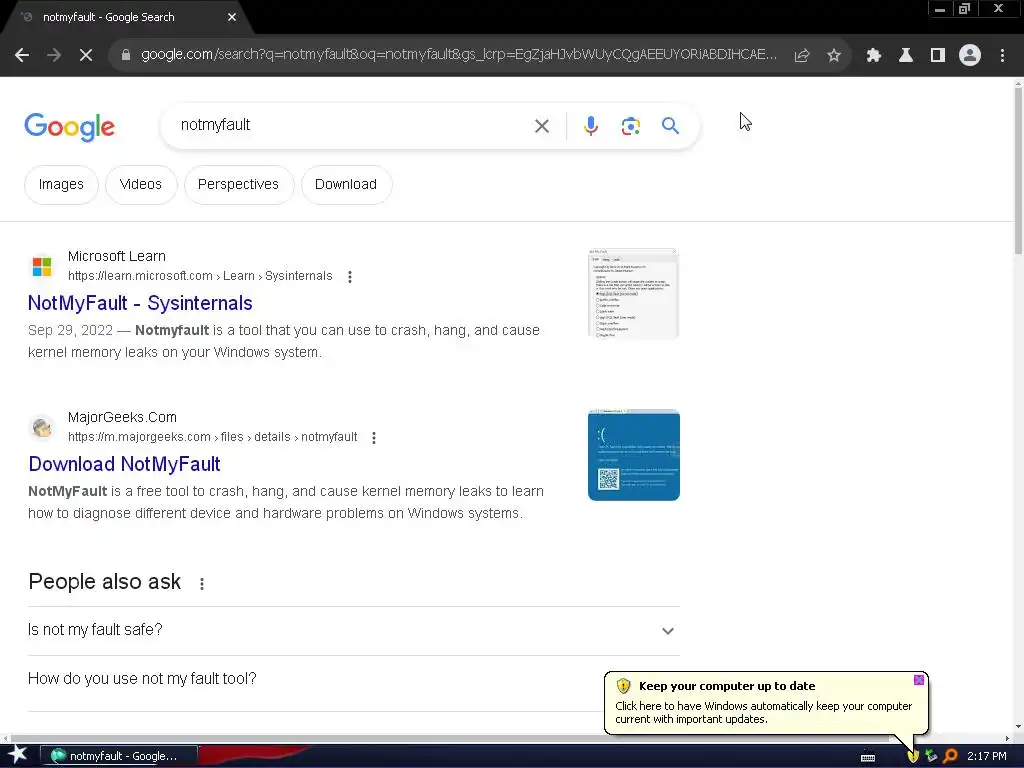This screenshot has height=768, width=1024.
Task: Click the Windows Update shield tray icon
Action: pos(913,756)
